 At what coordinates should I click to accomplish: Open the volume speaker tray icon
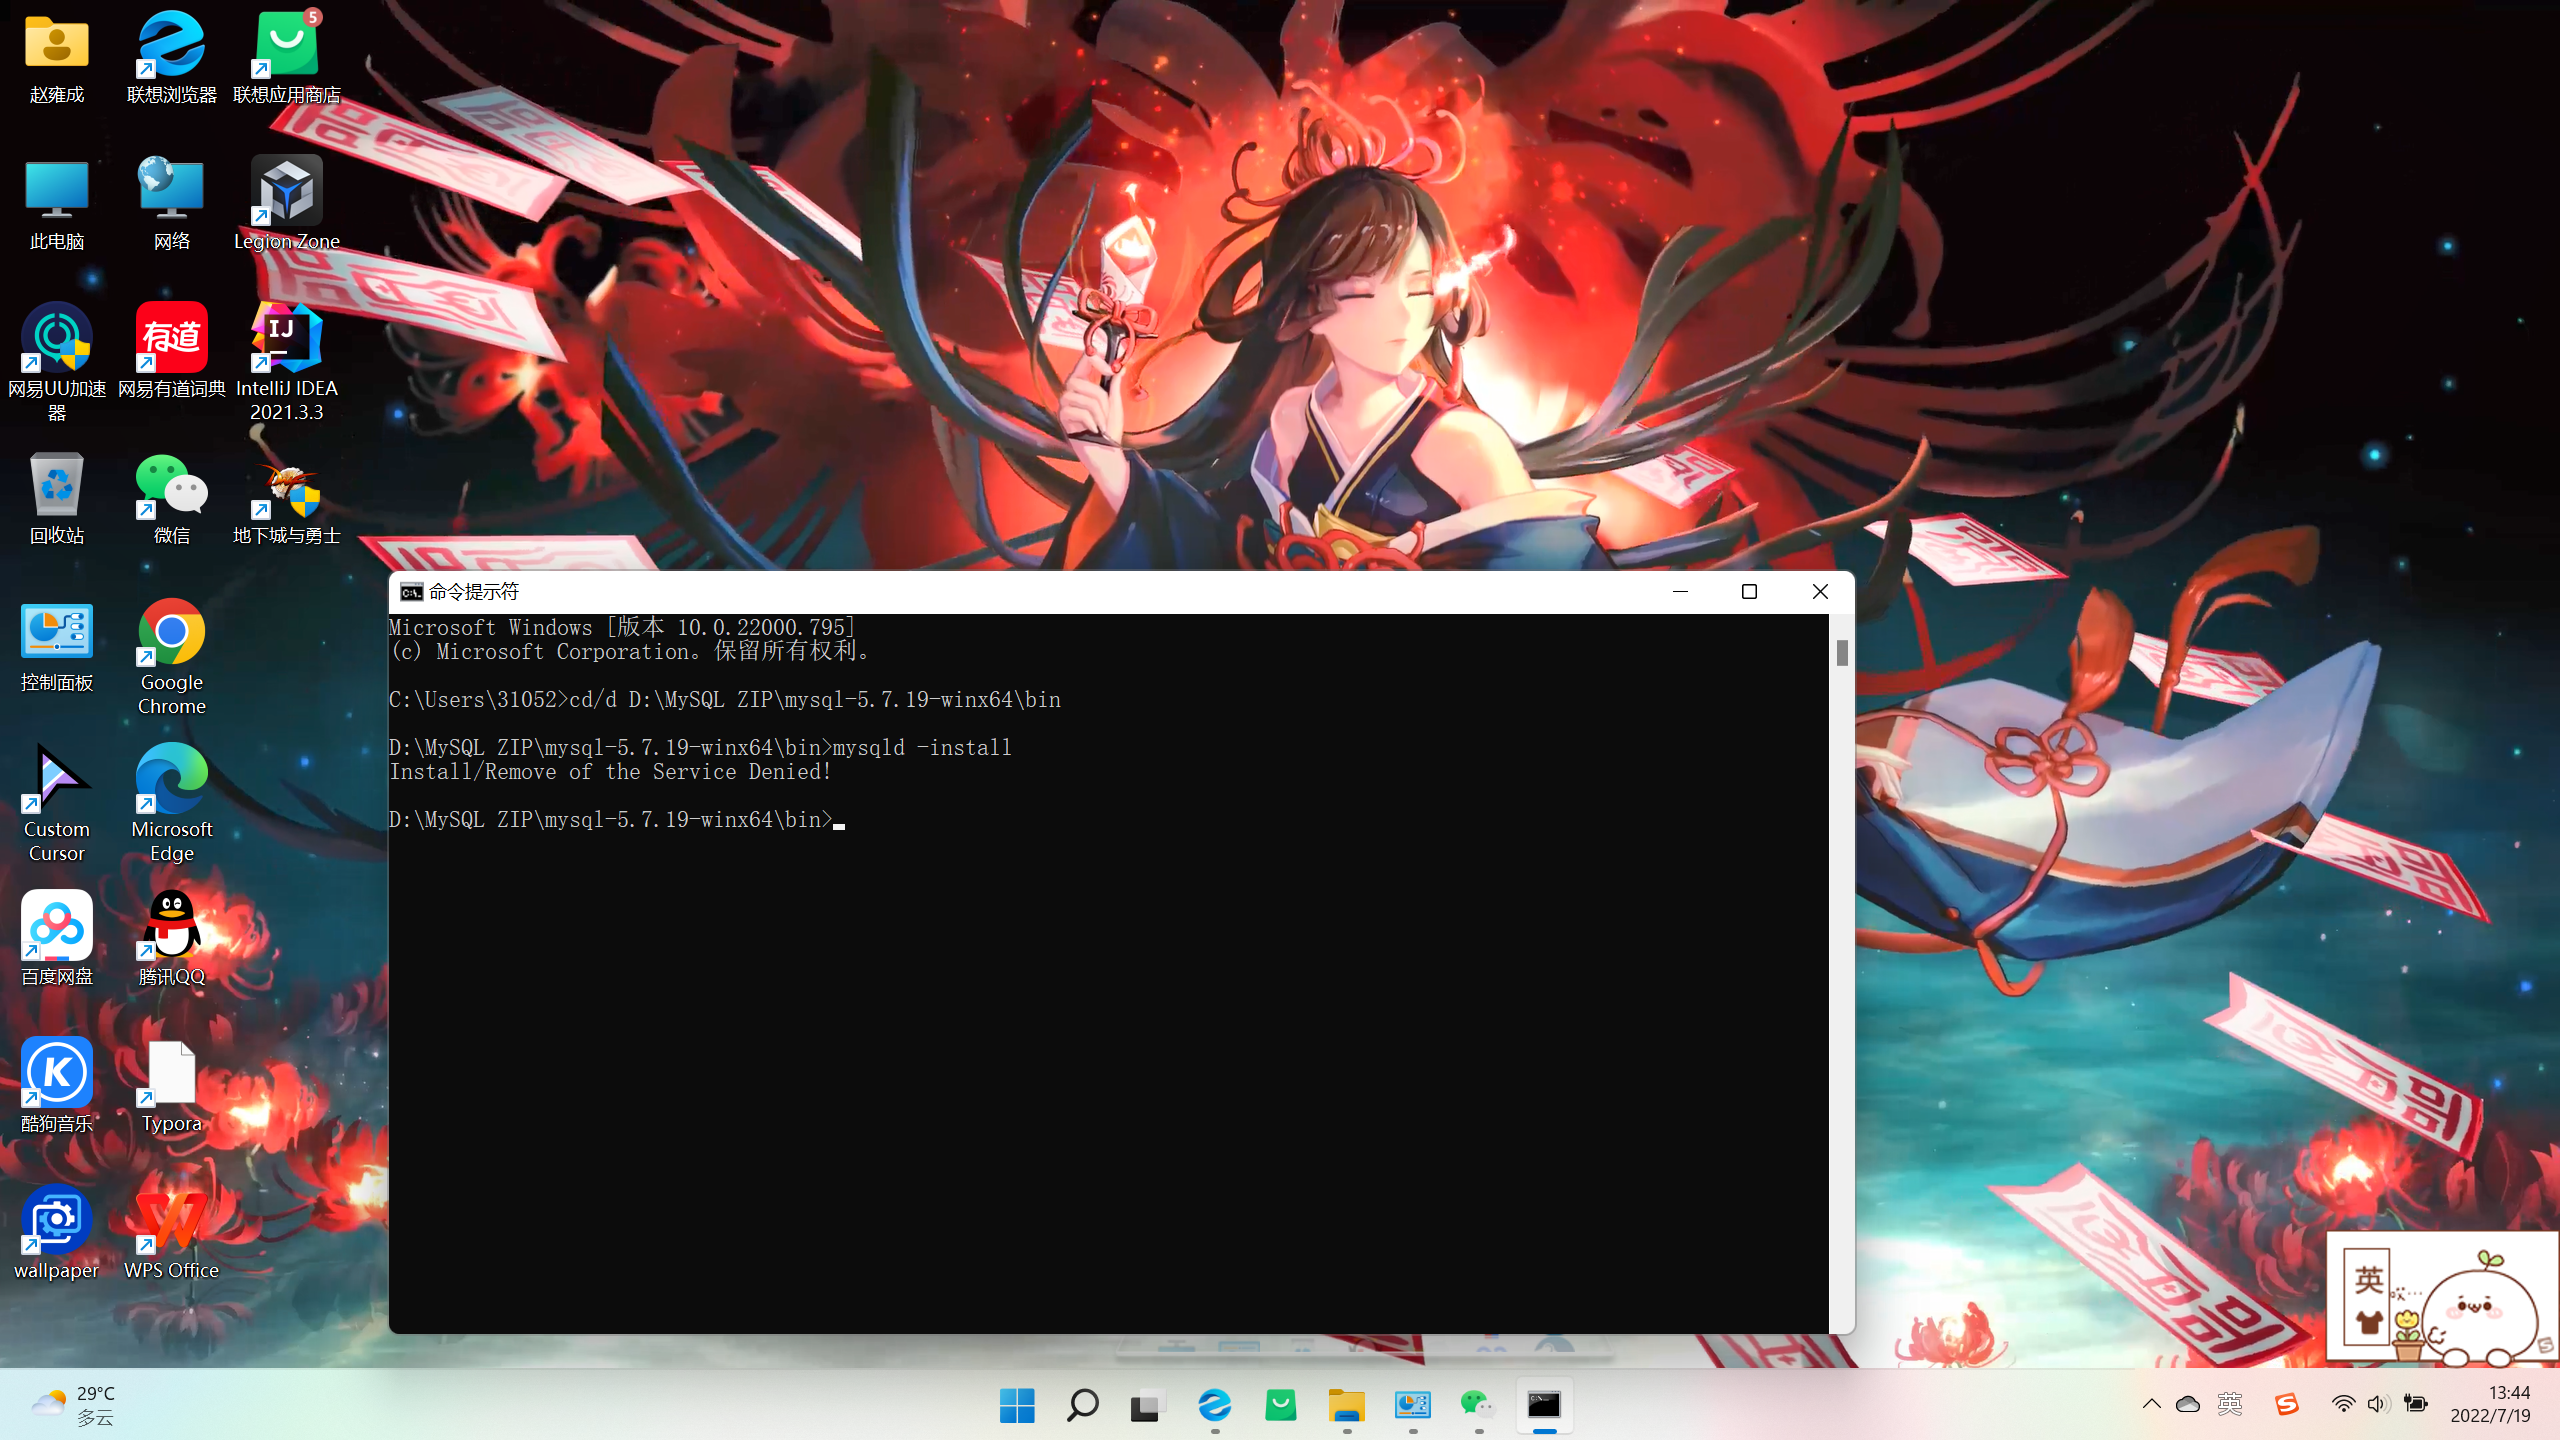tap(2379, 1404)
